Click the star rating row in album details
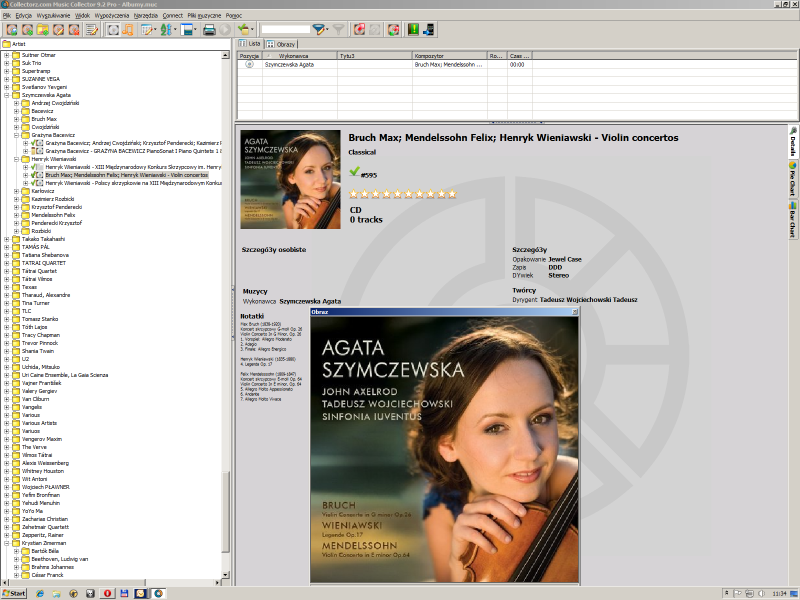The height and width of the screenshot is (600, 800). (x=403, y=194)
